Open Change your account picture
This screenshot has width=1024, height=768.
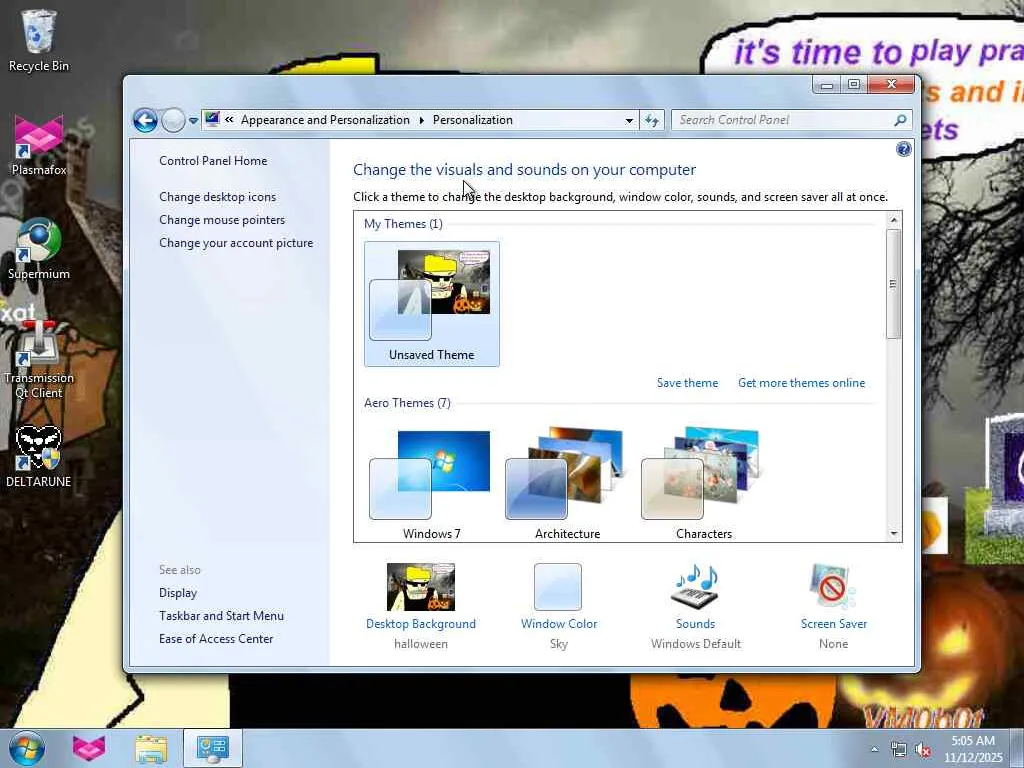coord(236,243)
